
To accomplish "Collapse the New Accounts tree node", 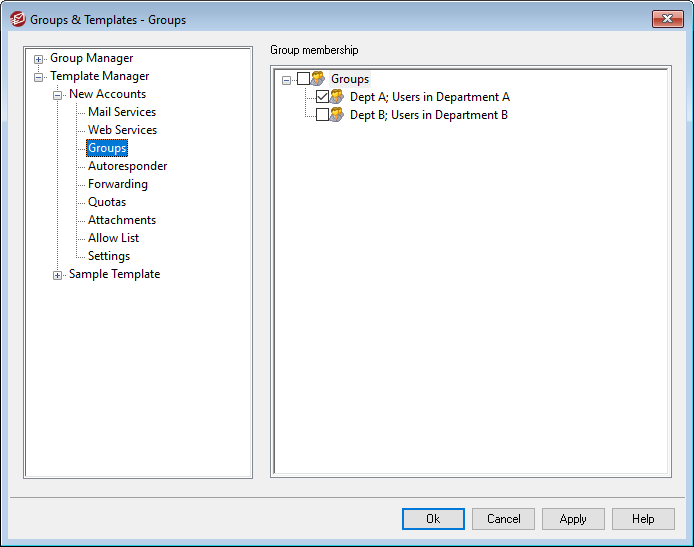I will click(58, 95).
